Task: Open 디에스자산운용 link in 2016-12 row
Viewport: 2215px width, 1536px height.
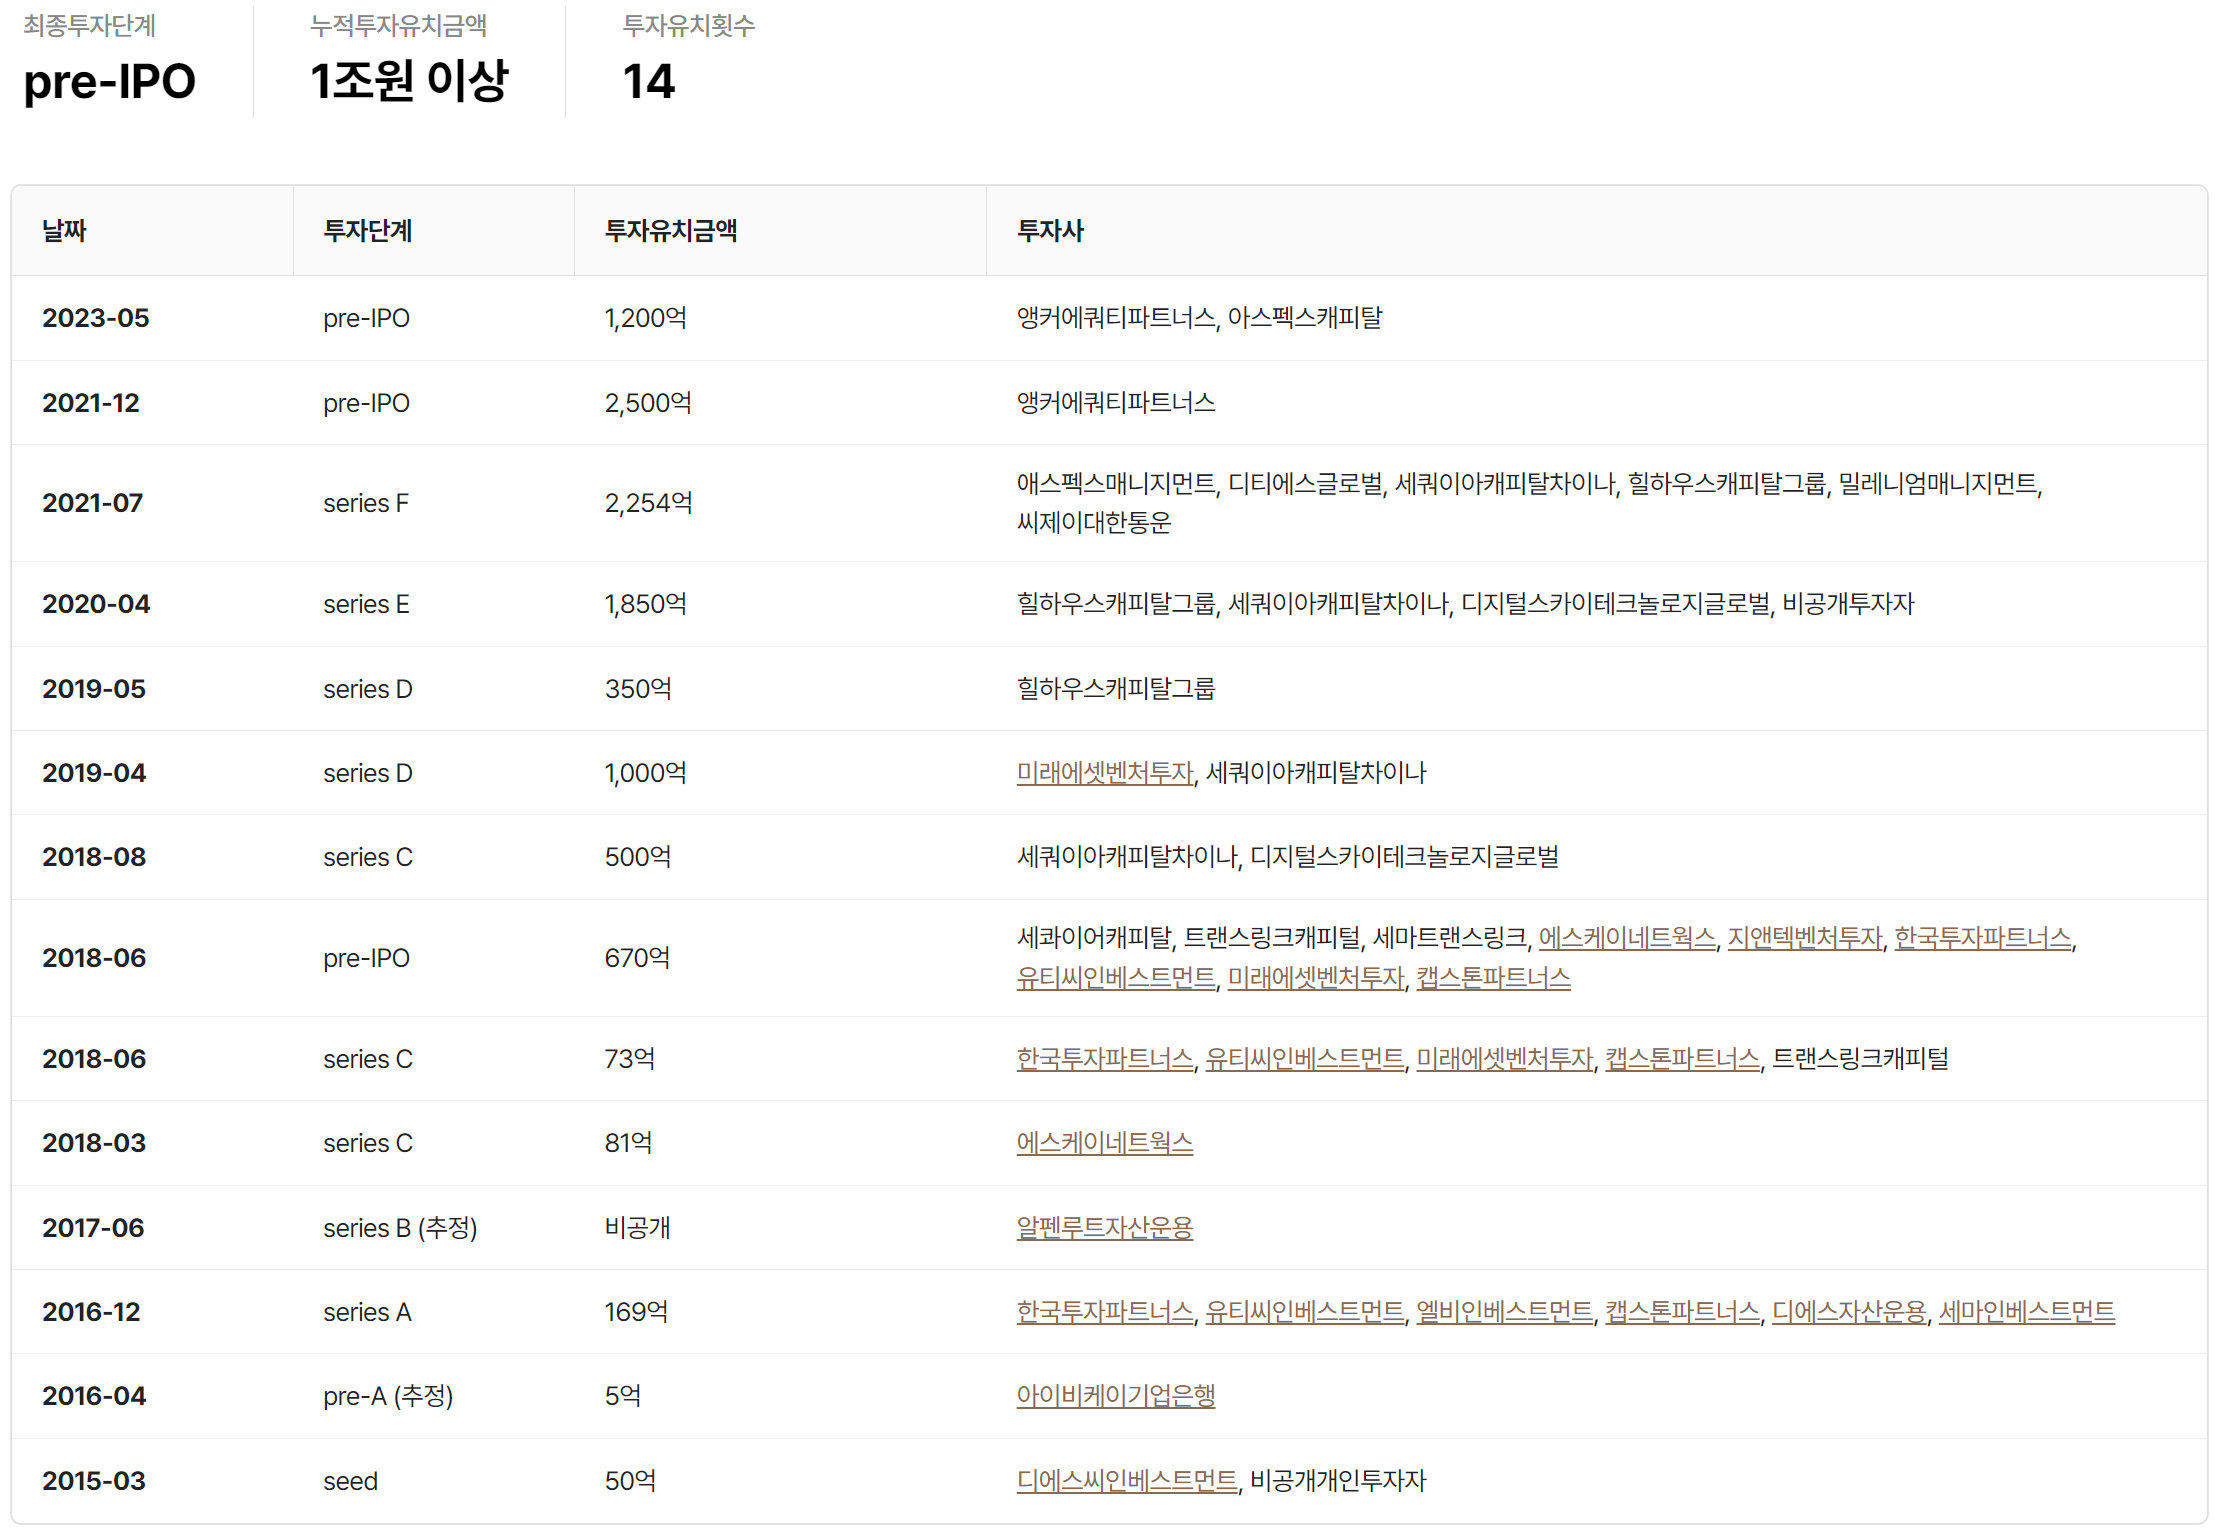Action: 1848,1312
